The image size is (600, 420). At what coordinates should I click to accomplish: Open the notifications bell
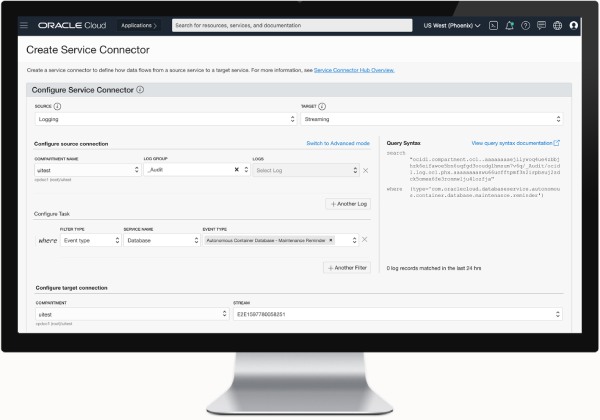coord(509,26)
